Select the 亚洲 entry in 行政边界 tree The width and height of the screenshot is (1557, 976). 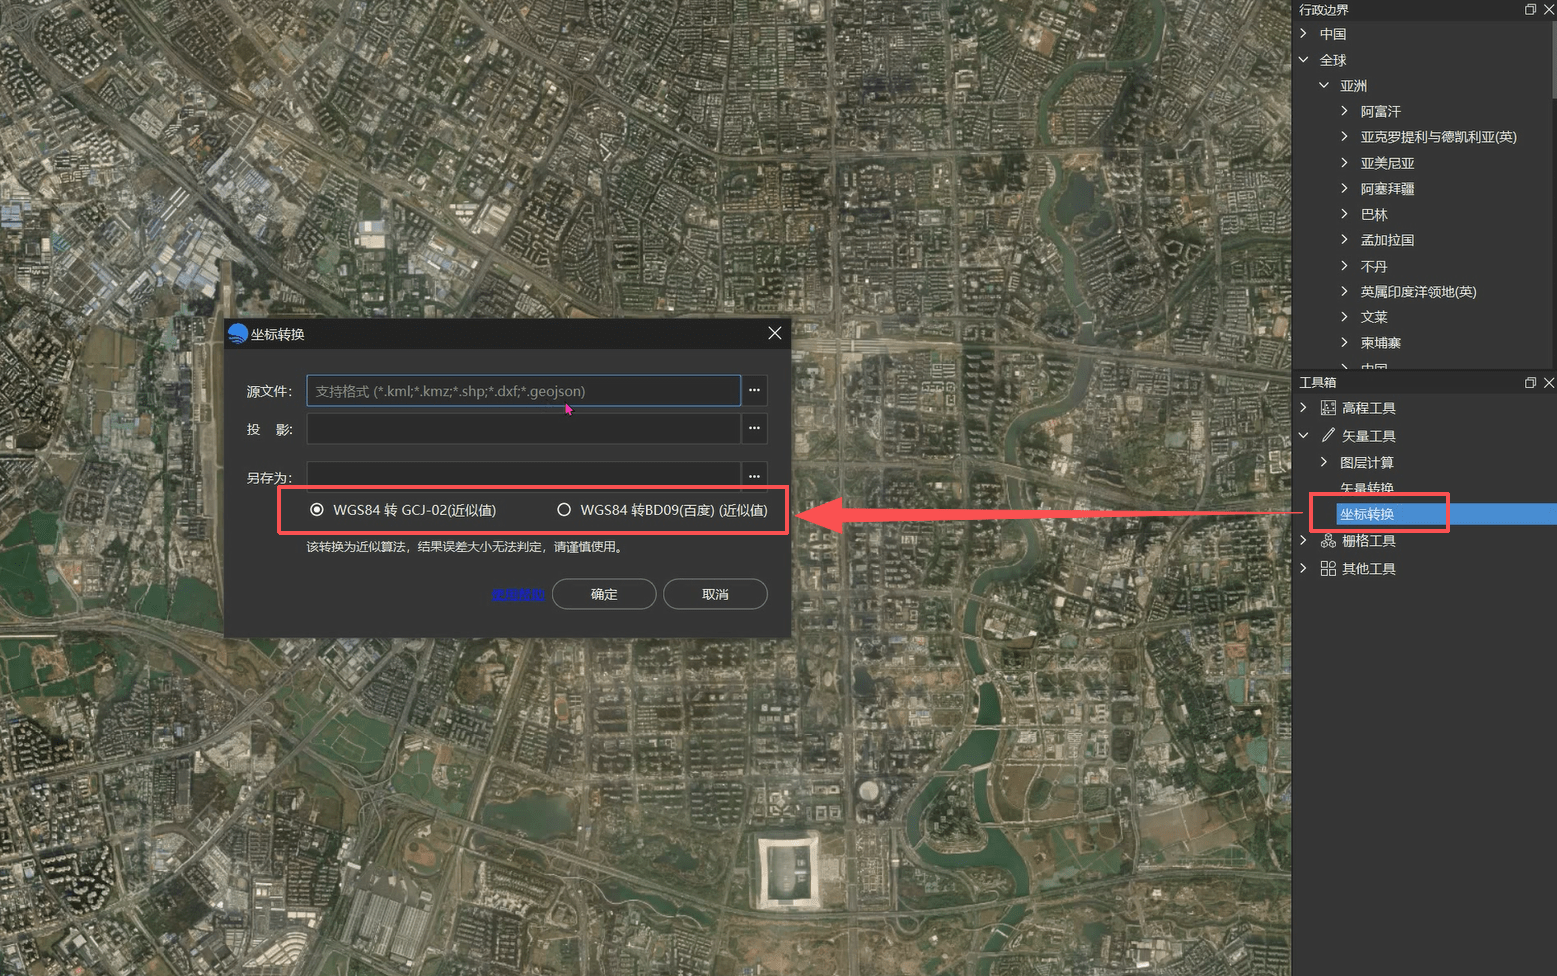pos(1354,86)
